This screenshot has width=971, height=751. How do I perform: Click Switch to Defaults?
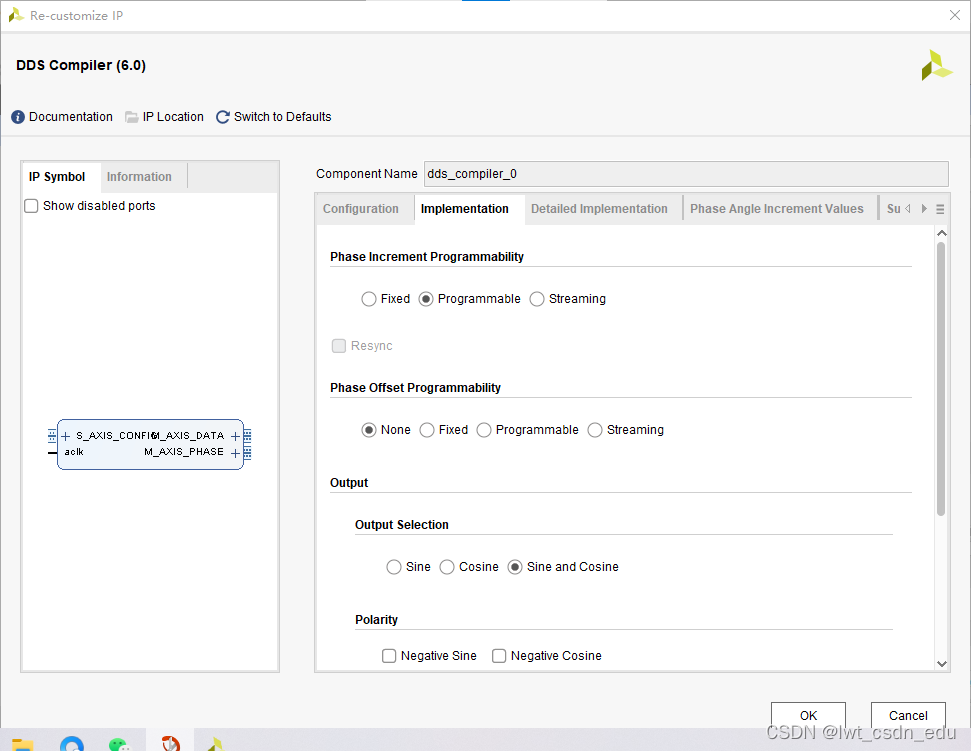(x=282, y=117)
